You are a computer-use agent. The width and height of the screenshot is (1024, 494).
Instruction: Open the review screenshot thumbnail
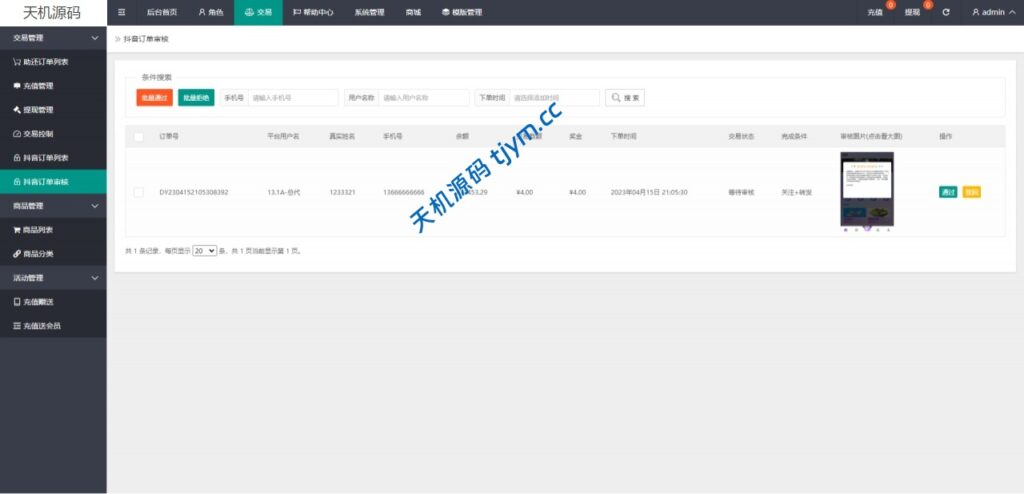(866, 190)
